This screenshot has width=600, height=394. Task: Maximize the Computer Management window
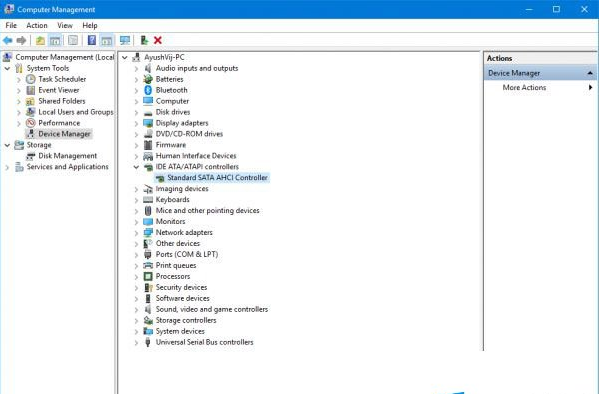pos(556,9)
